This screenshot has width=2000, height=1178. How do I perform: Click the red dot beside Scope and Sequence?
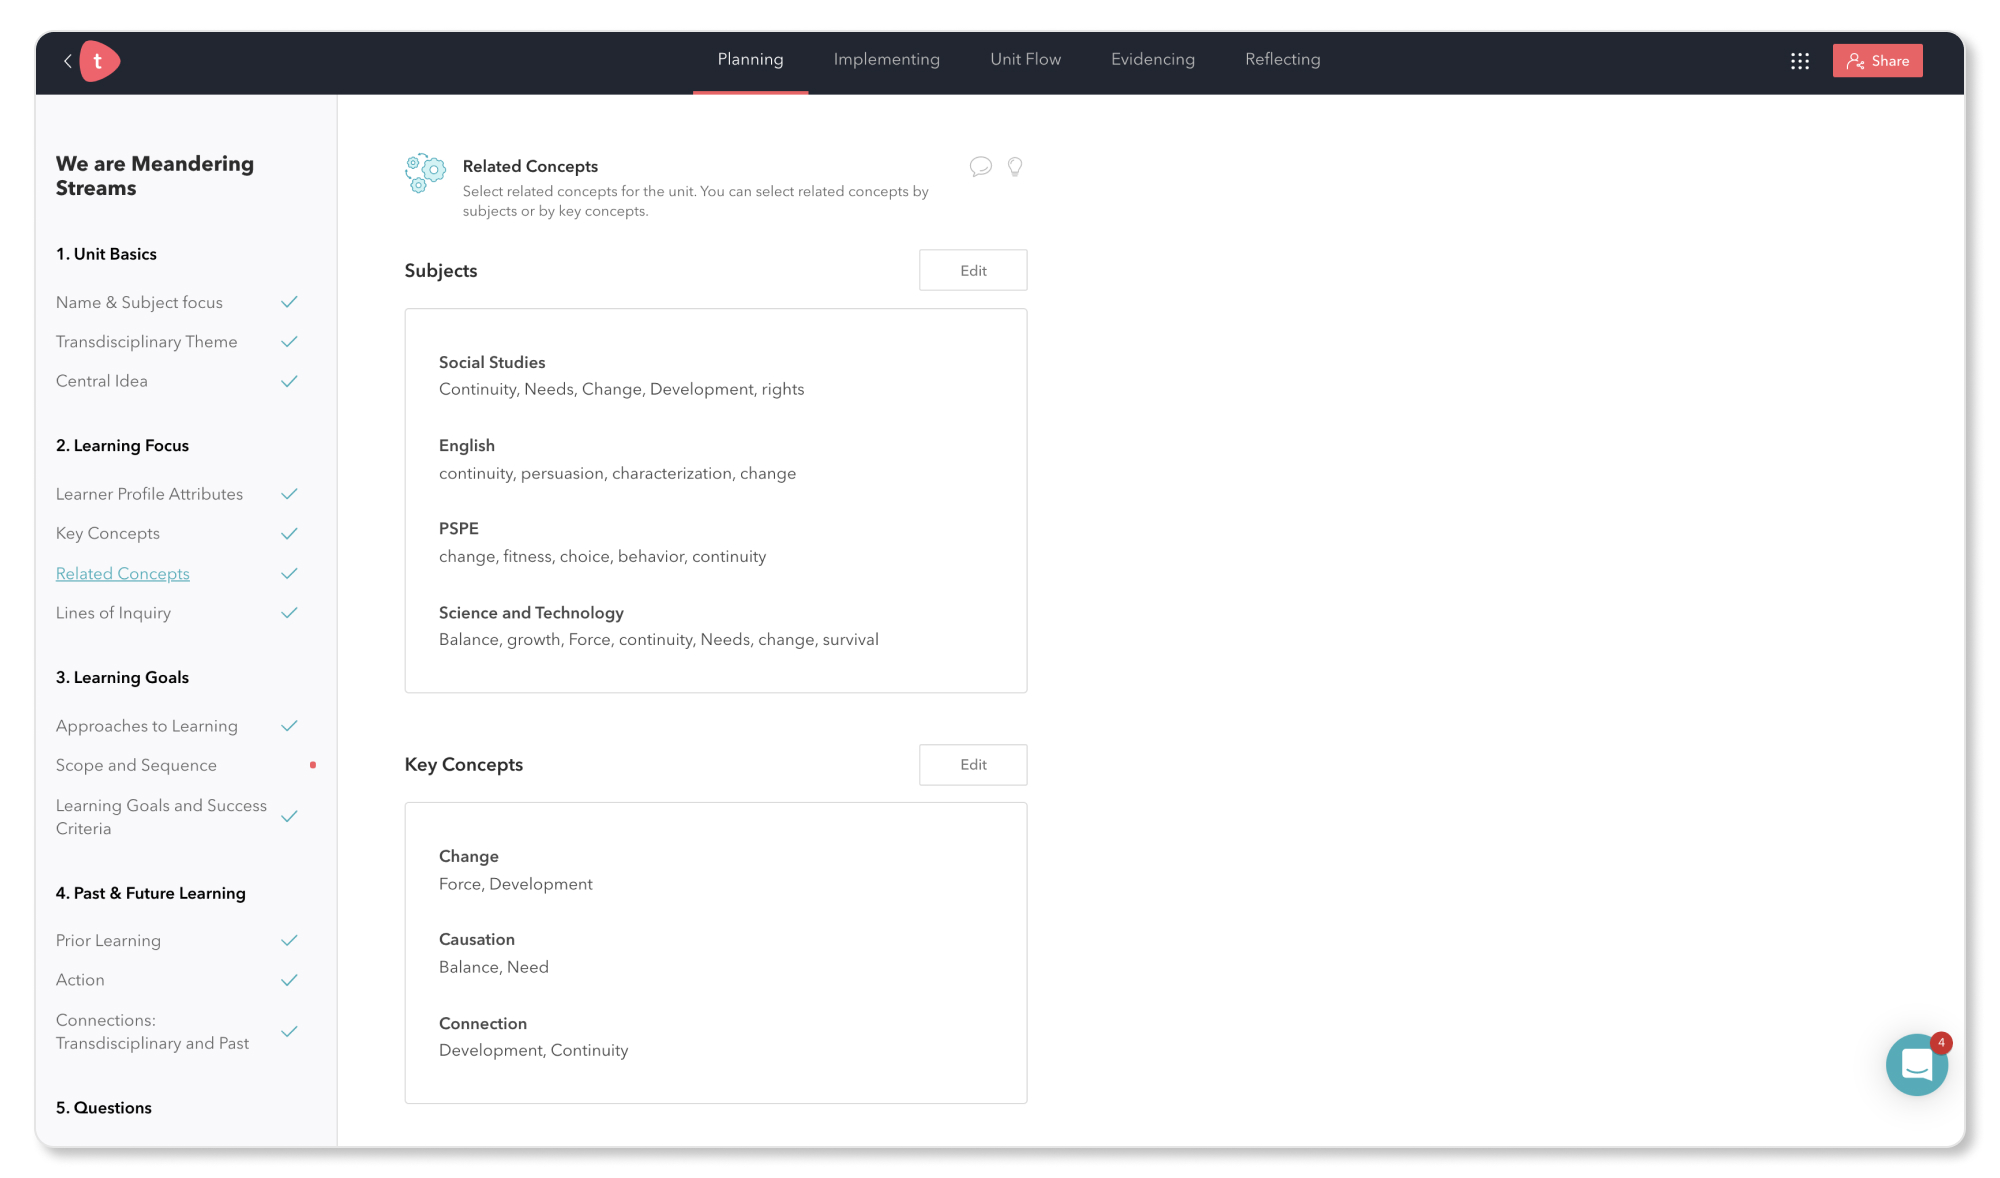pos(313,765)
